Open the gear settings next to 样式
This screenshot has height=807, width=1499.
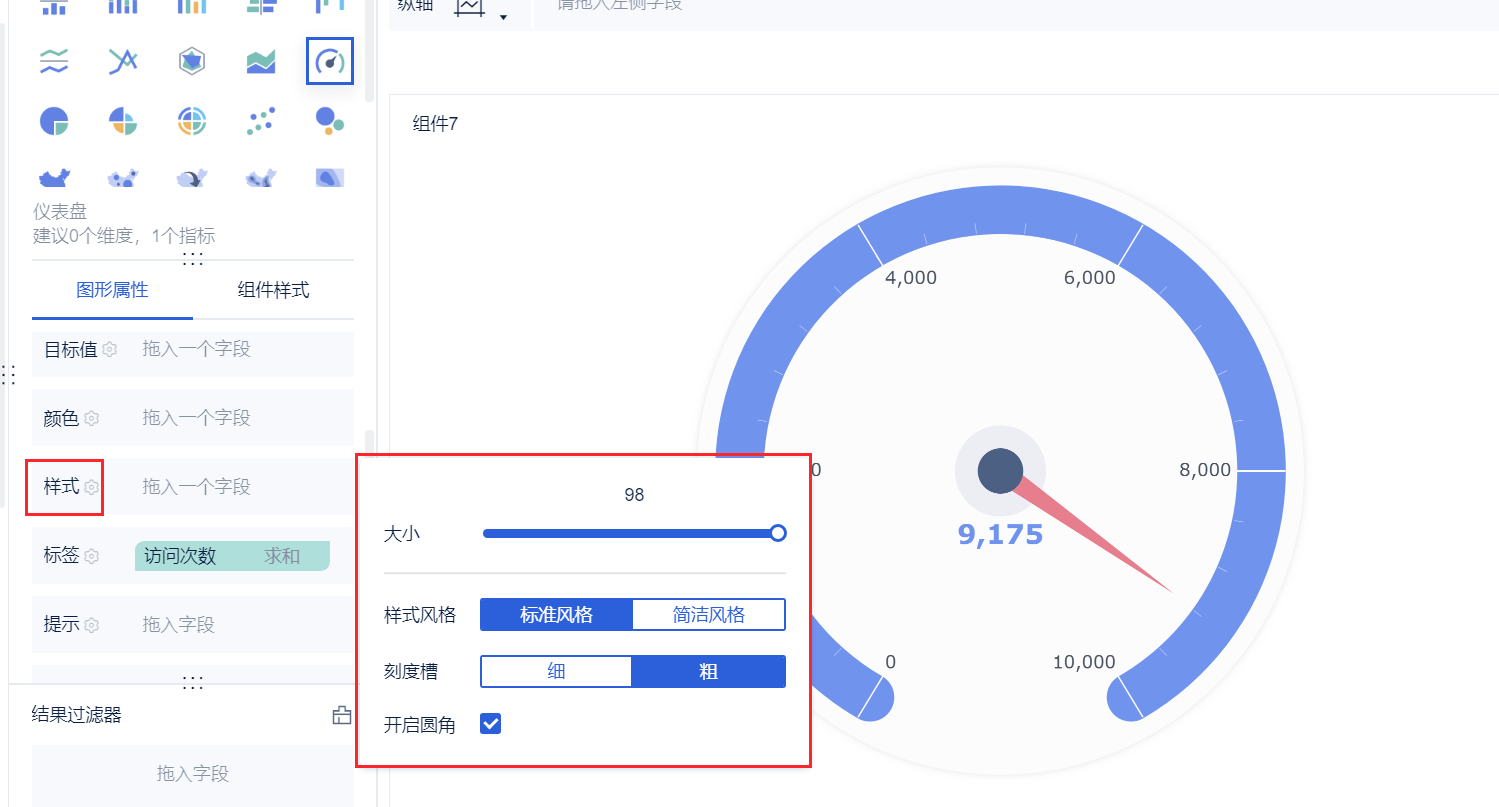[91, 487]
